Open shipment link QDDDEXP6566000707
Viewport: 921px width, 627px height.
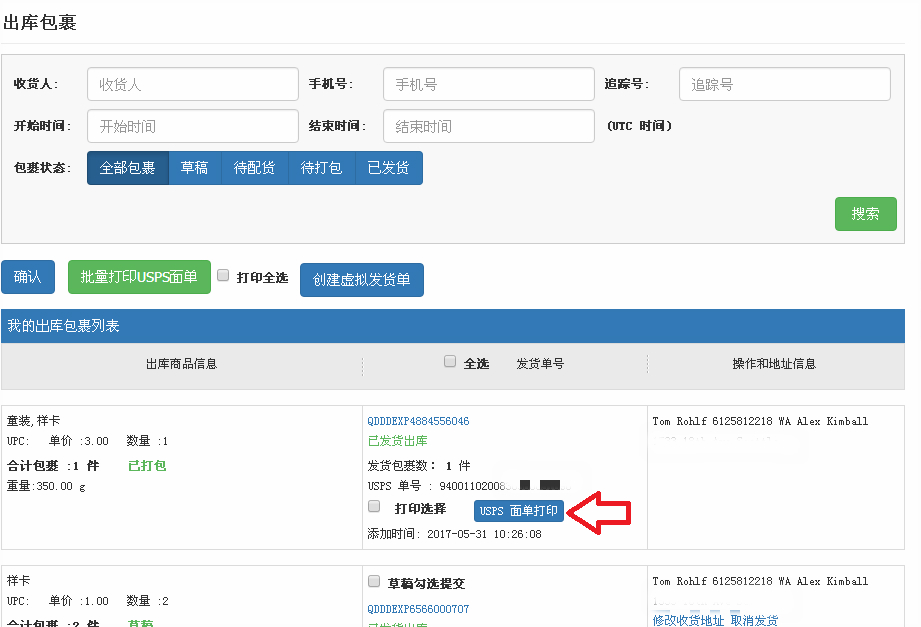[418, 609]
